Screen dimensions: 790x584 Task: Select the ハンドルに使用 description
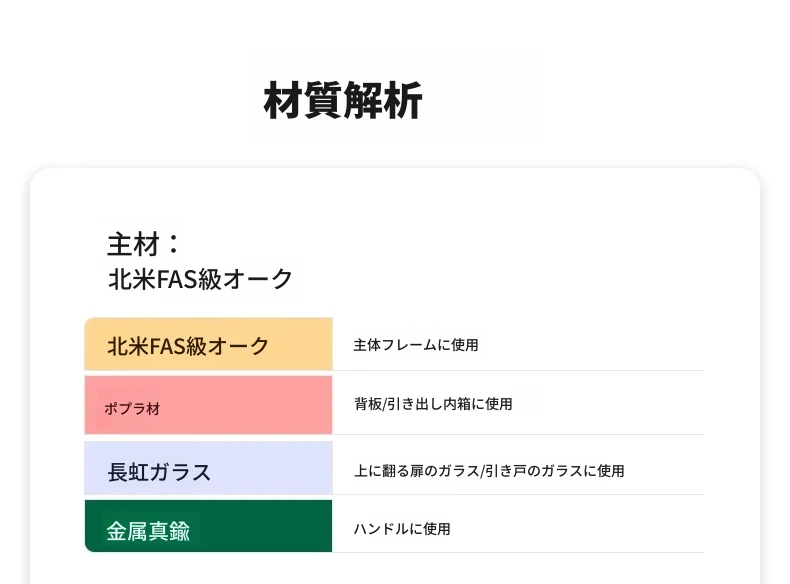click(x=401, y=528)
